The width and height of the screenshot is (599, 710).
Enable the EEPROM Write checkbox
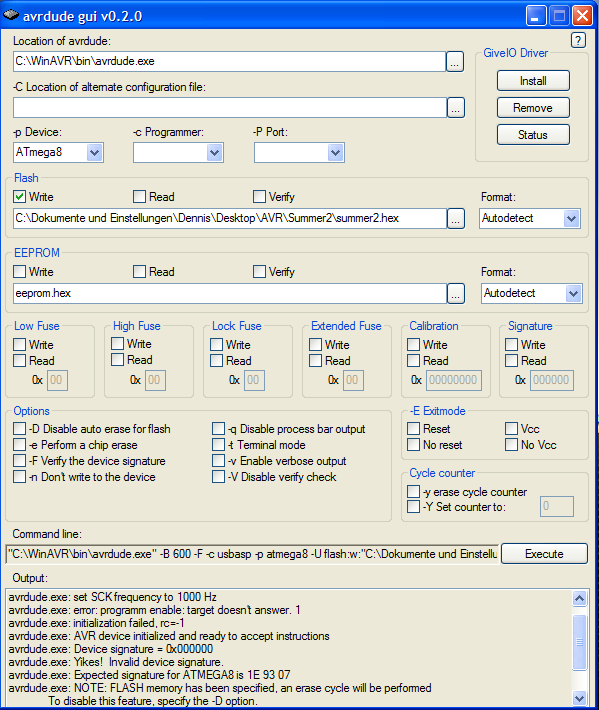(x=19, y=271)
